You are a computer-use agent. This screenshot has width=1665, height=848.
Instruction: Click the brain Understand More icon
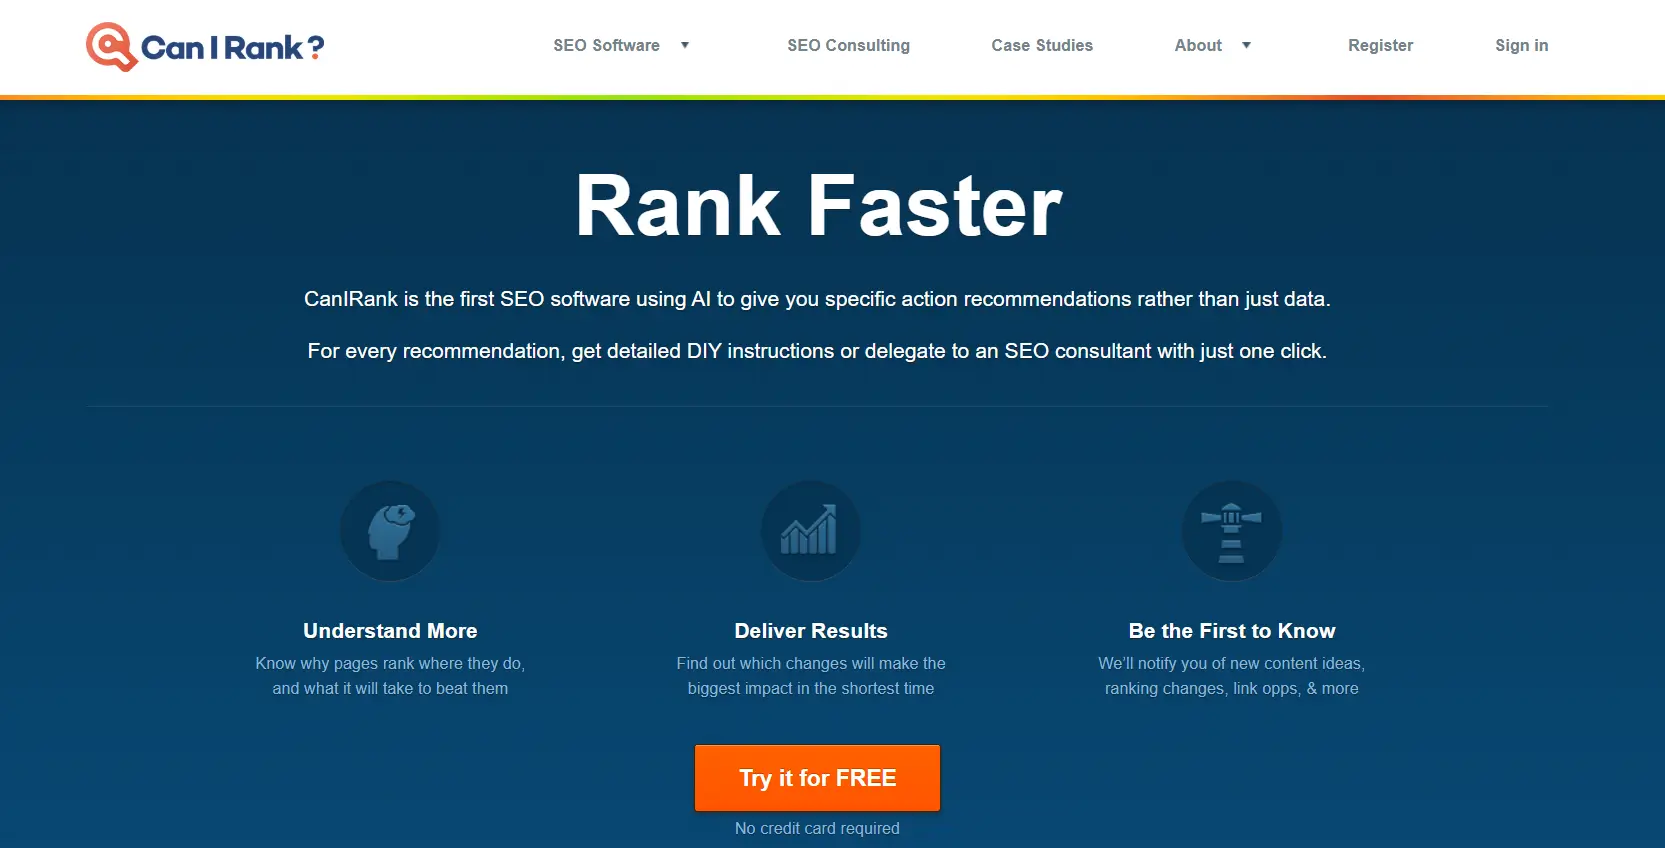coord(390,531)
